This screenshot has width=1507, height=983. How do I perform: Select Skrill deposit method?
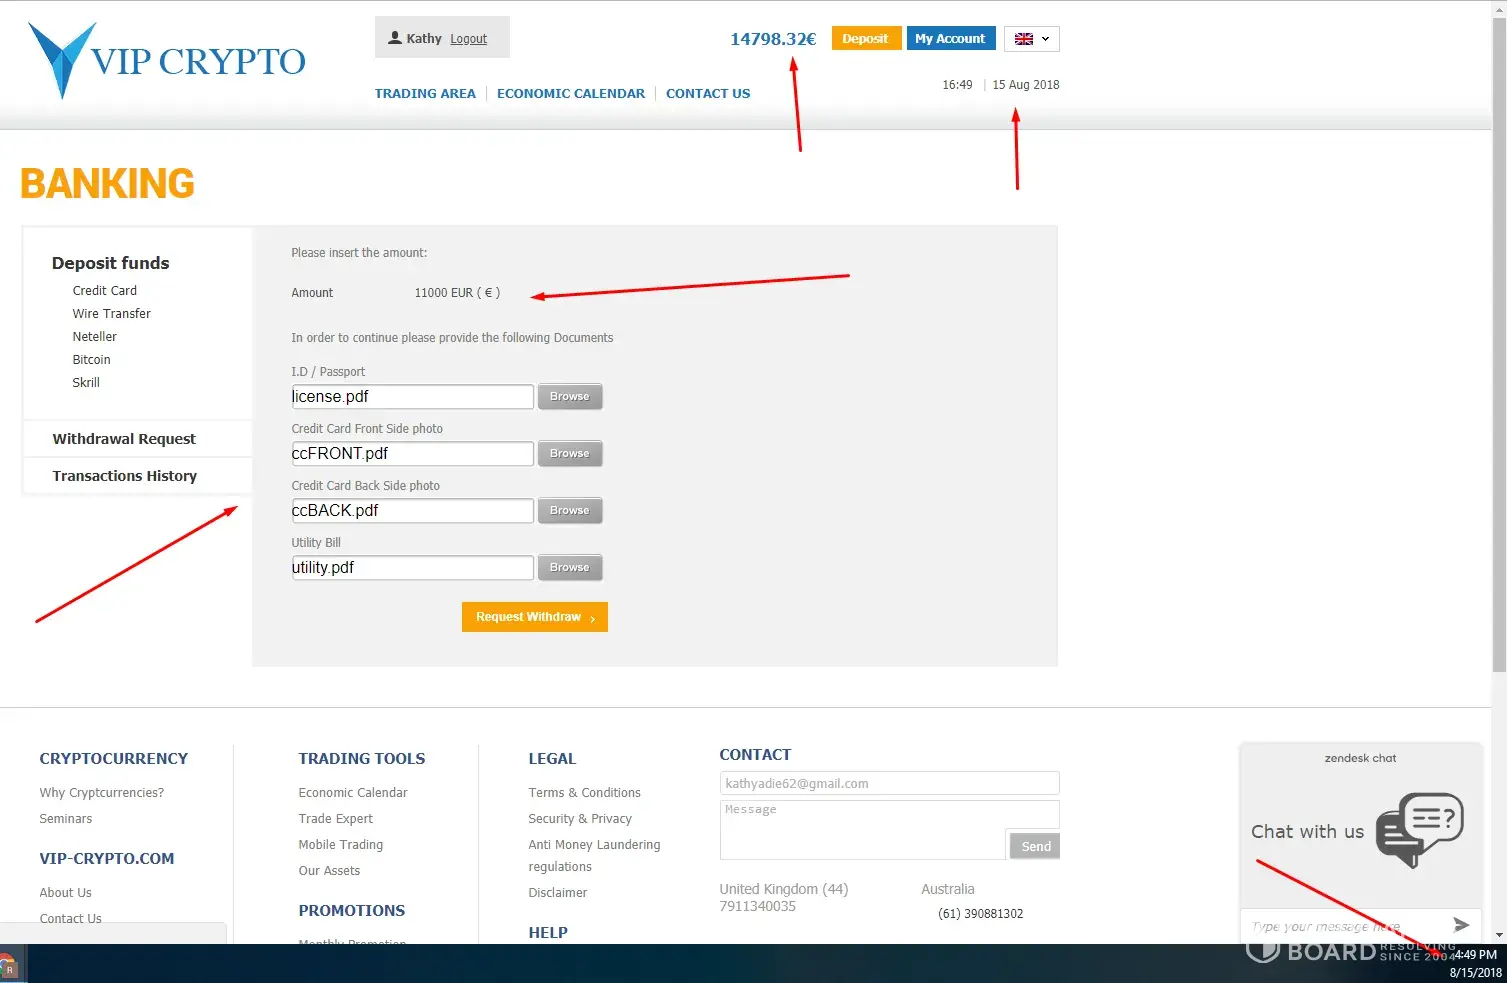click(x=86, y=382)
